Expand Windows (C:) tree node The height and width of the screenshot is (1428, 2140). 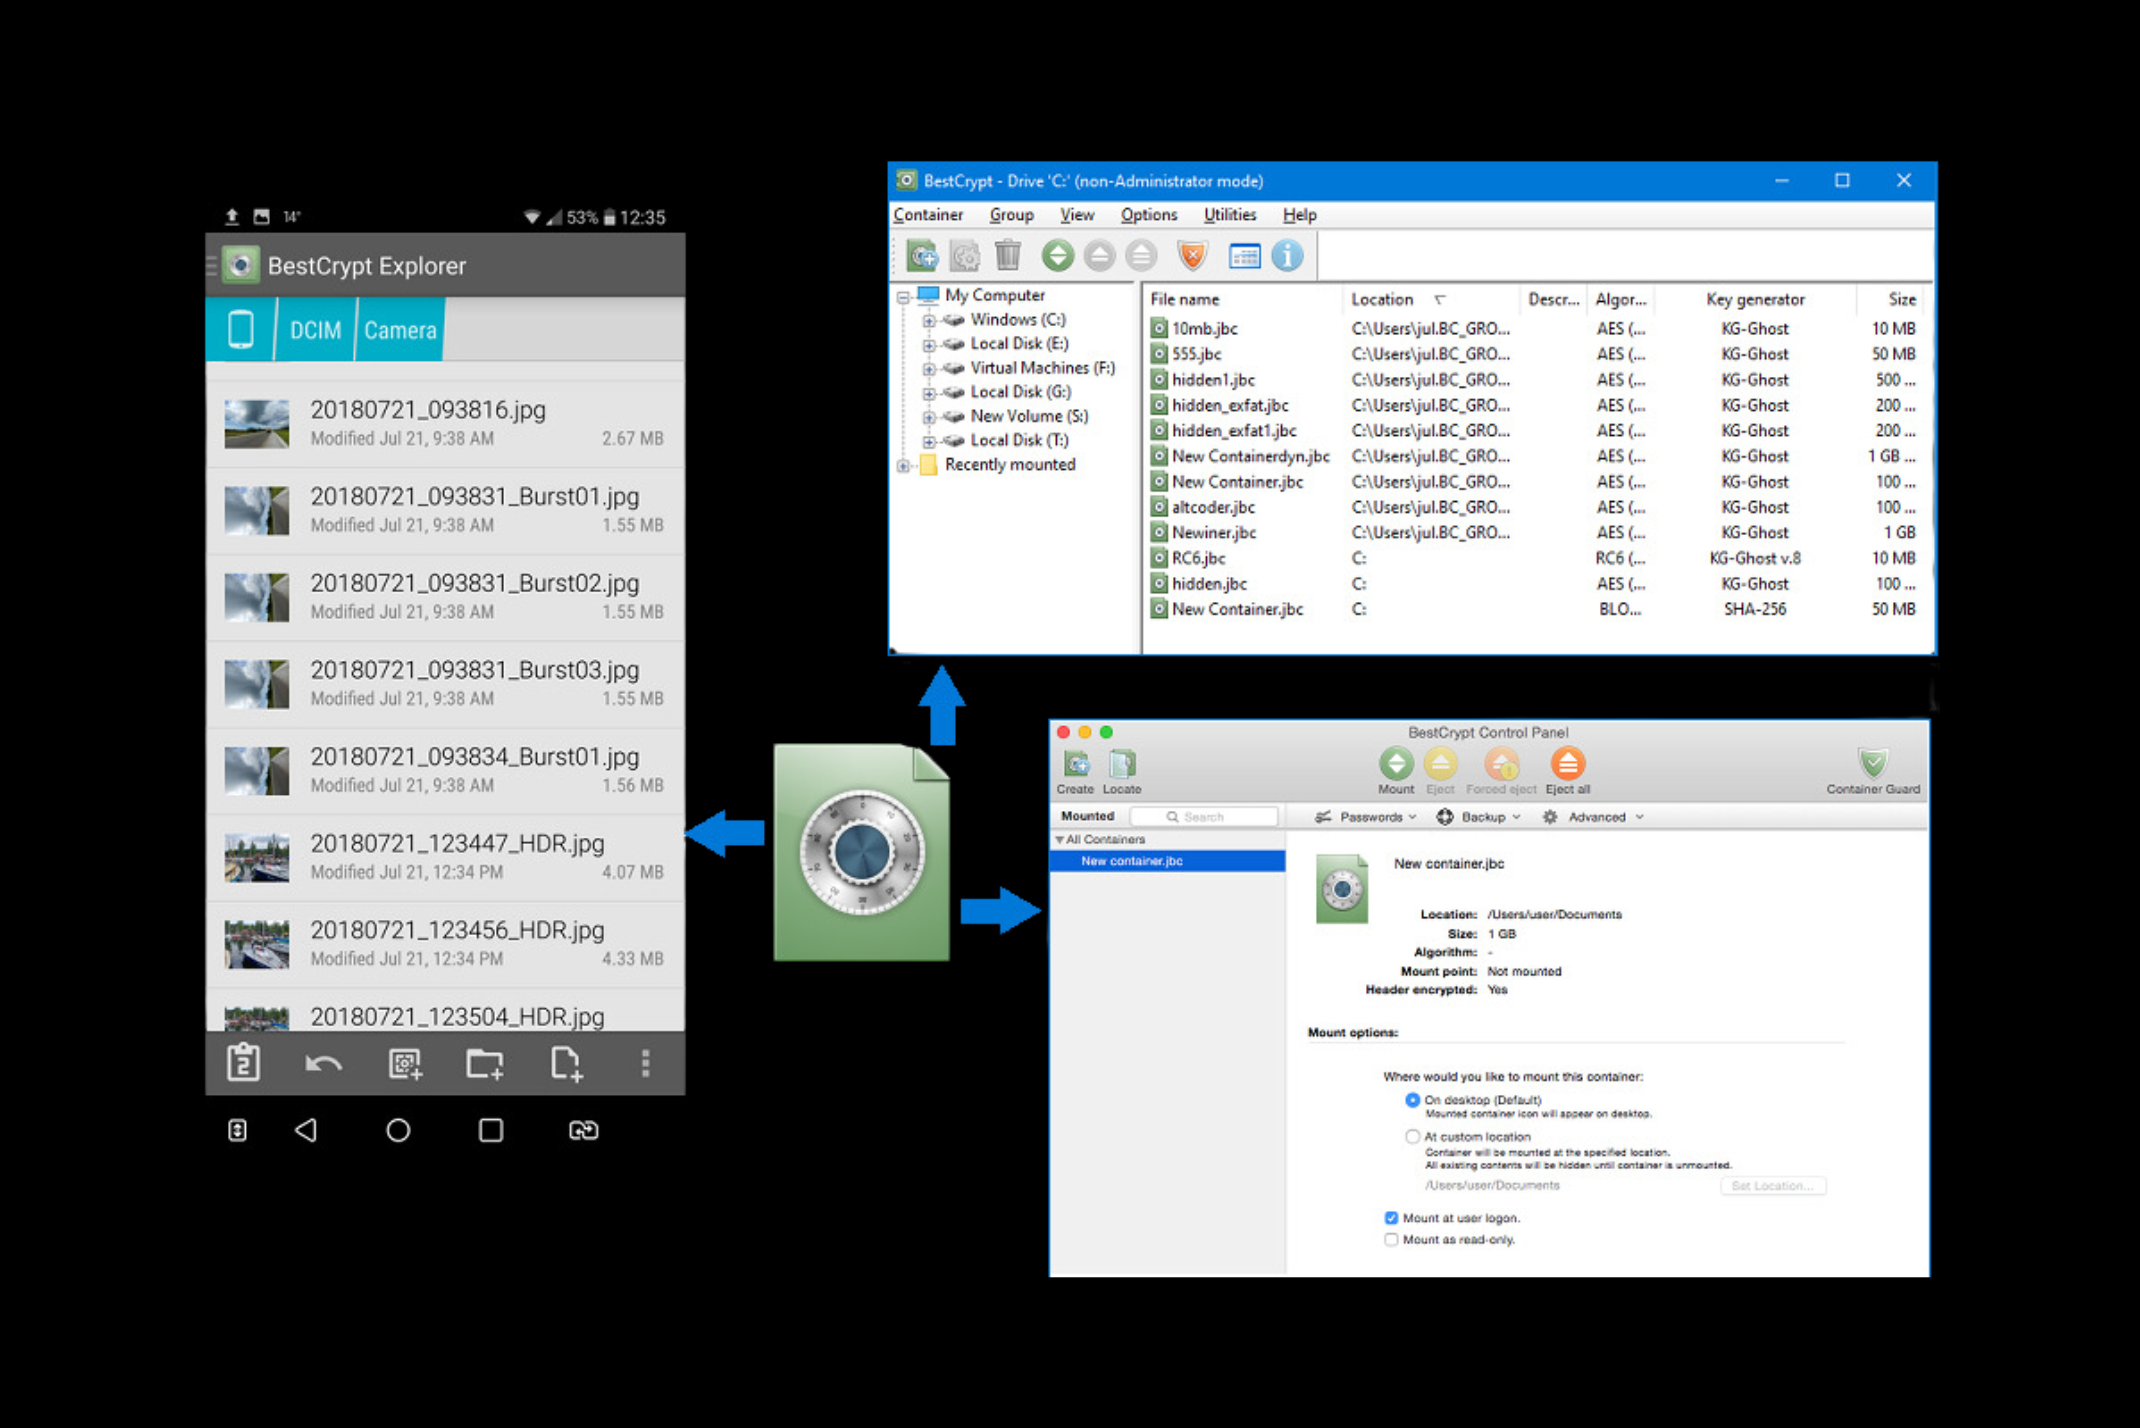coord(928,321)
